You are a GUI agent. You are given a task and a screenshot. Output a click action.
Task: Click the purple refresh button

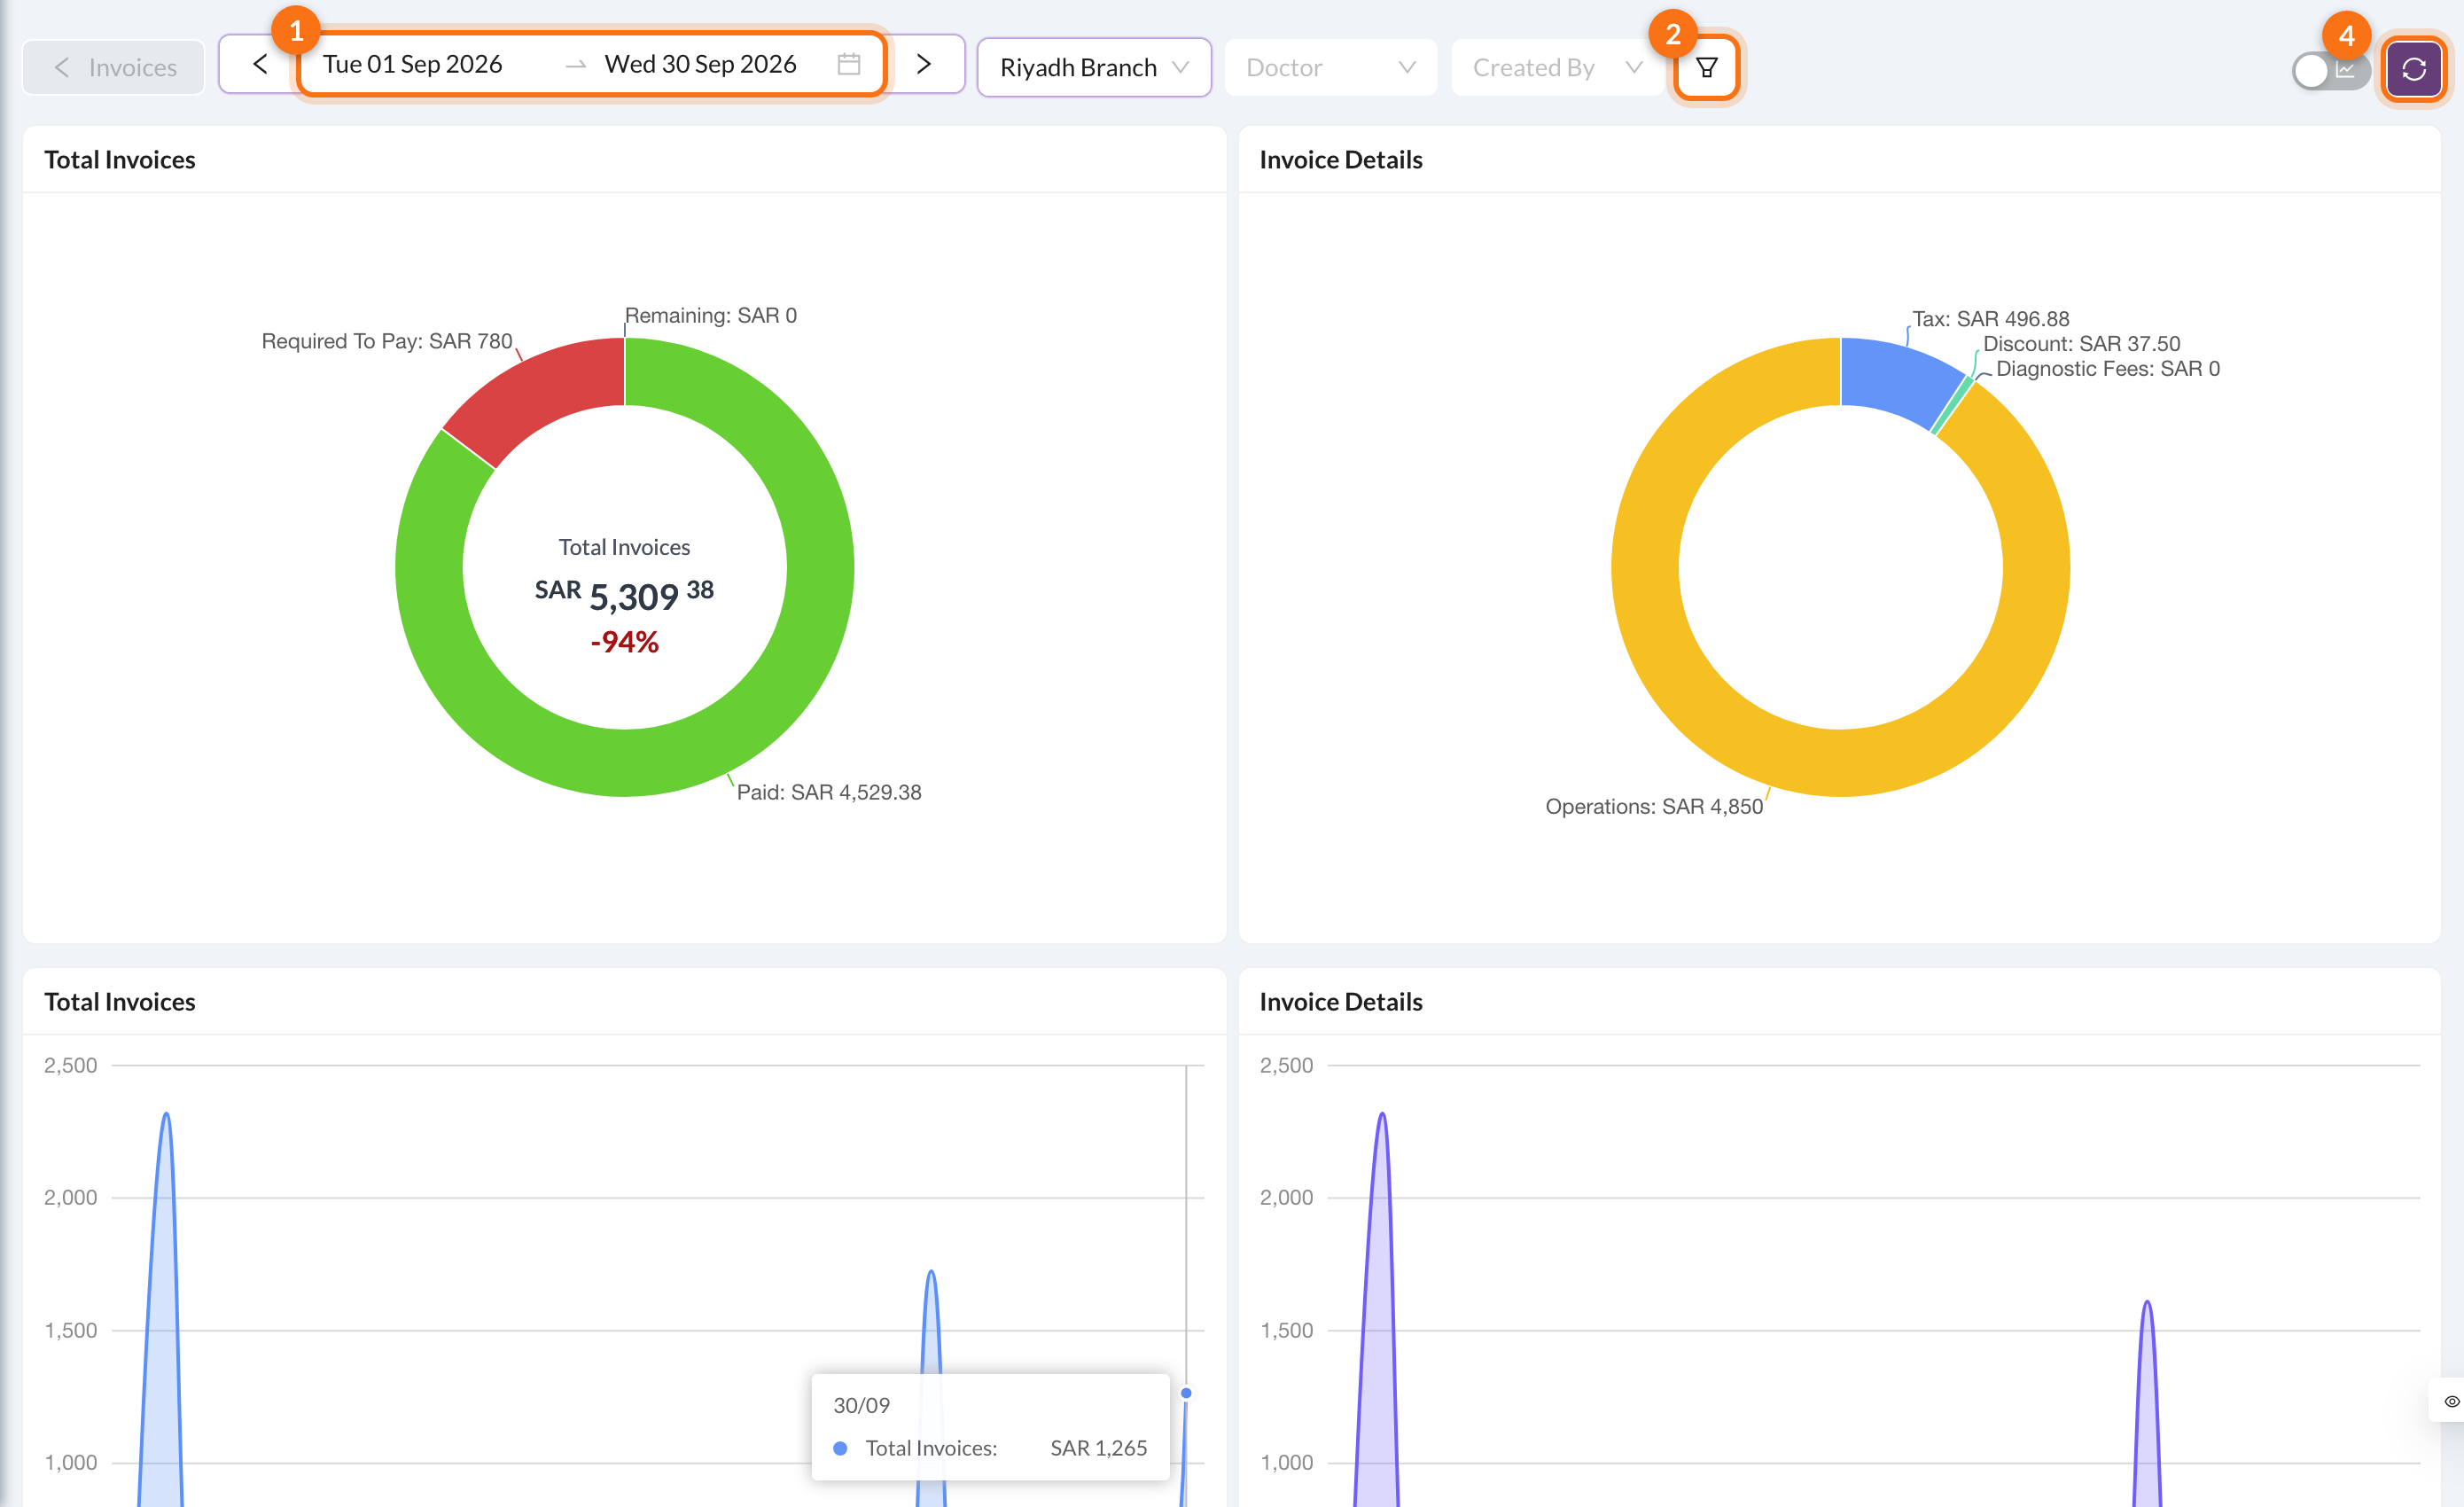(x=2414, y=68)
